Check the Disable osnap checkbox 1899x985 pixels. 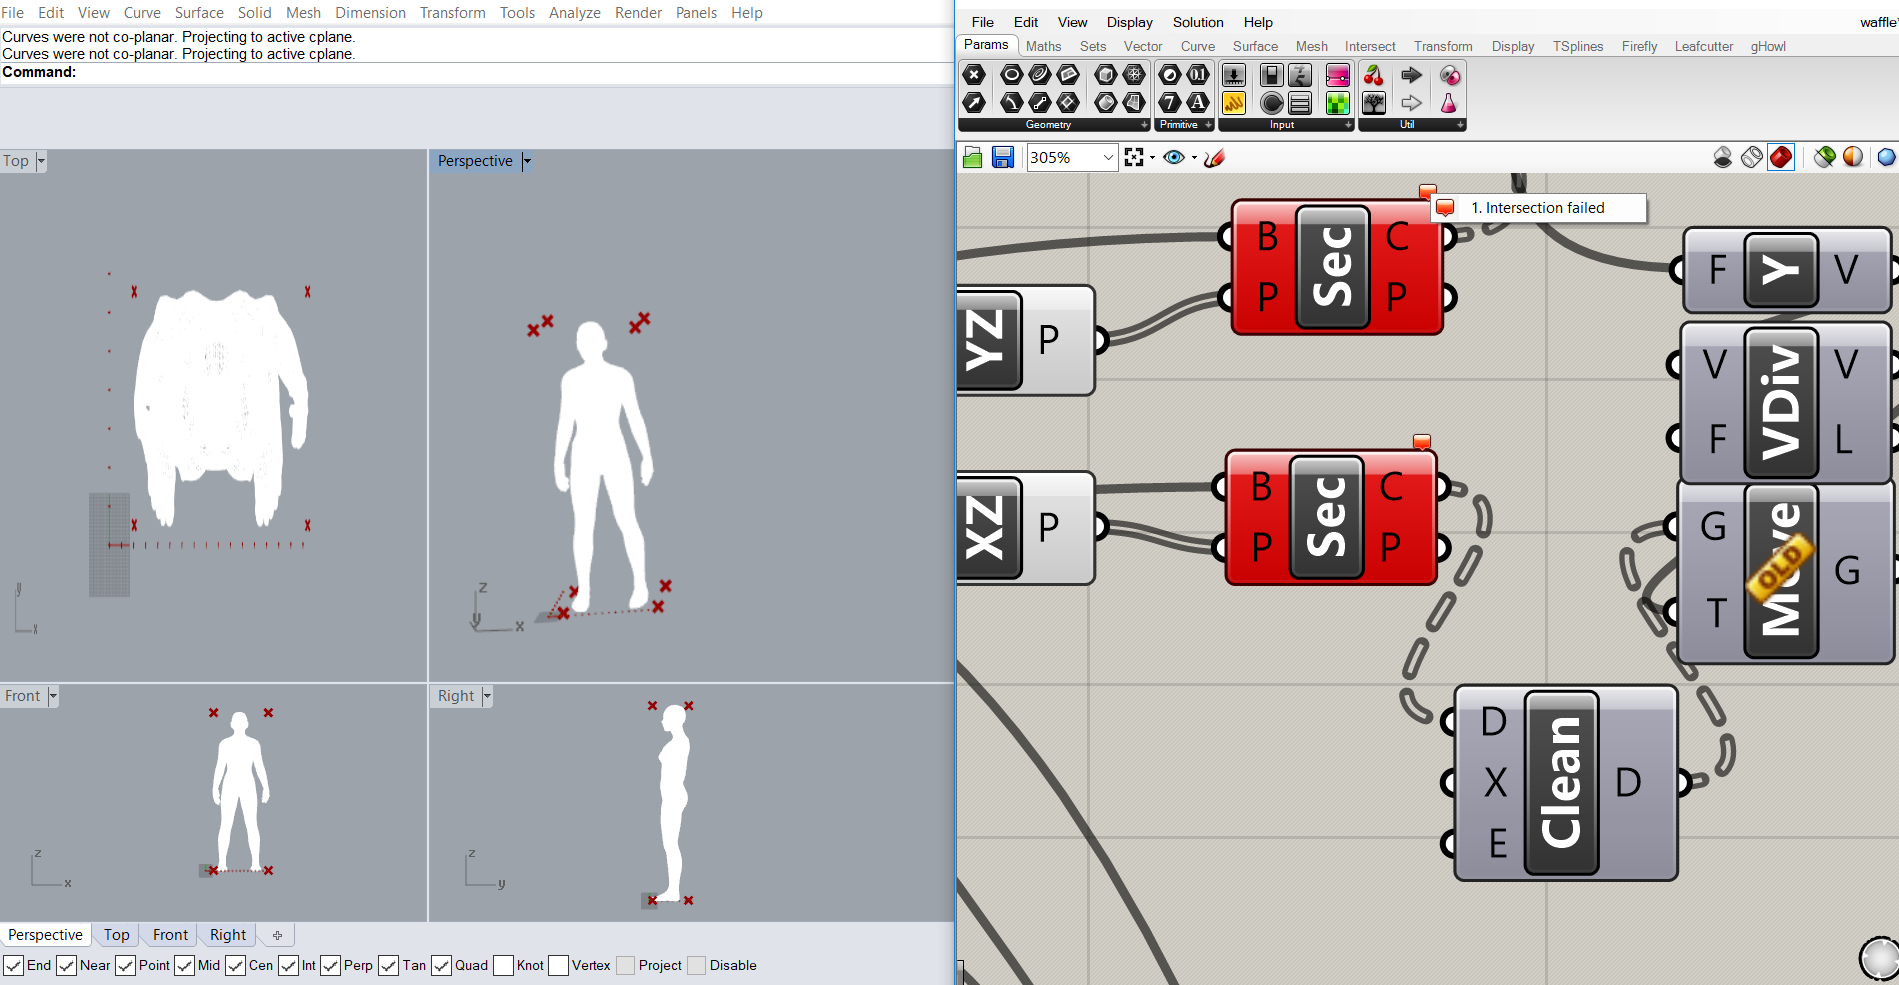coord(697,965)
